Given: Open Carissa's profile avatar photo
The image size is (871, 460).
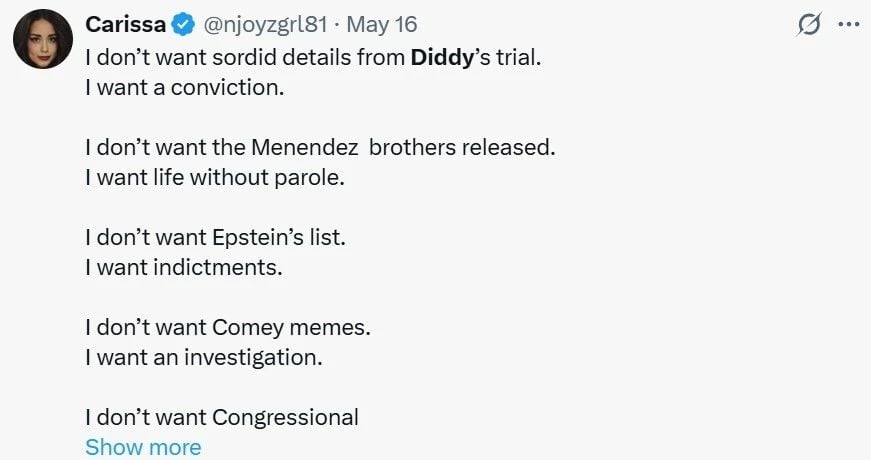Looking at the screenshot, I should [x=43, y=39].
